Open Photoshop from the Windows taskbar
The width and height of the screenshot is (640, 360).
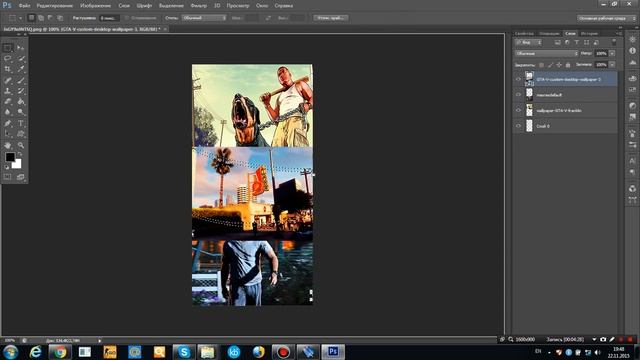coord(333,351)
